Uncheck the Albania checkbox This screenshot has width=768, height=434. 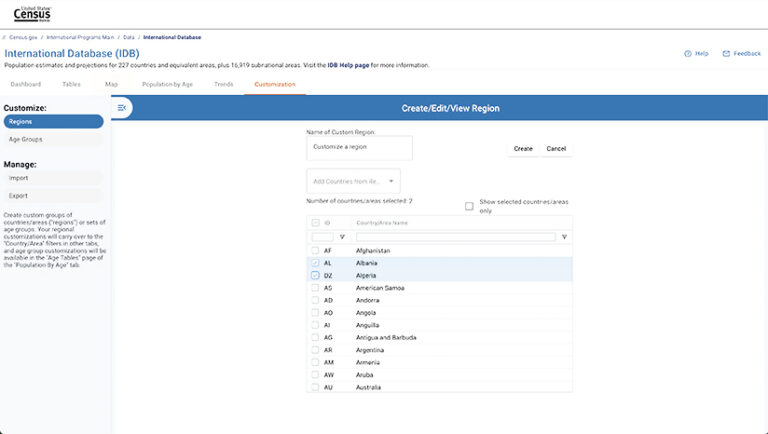tap(315, 263)
